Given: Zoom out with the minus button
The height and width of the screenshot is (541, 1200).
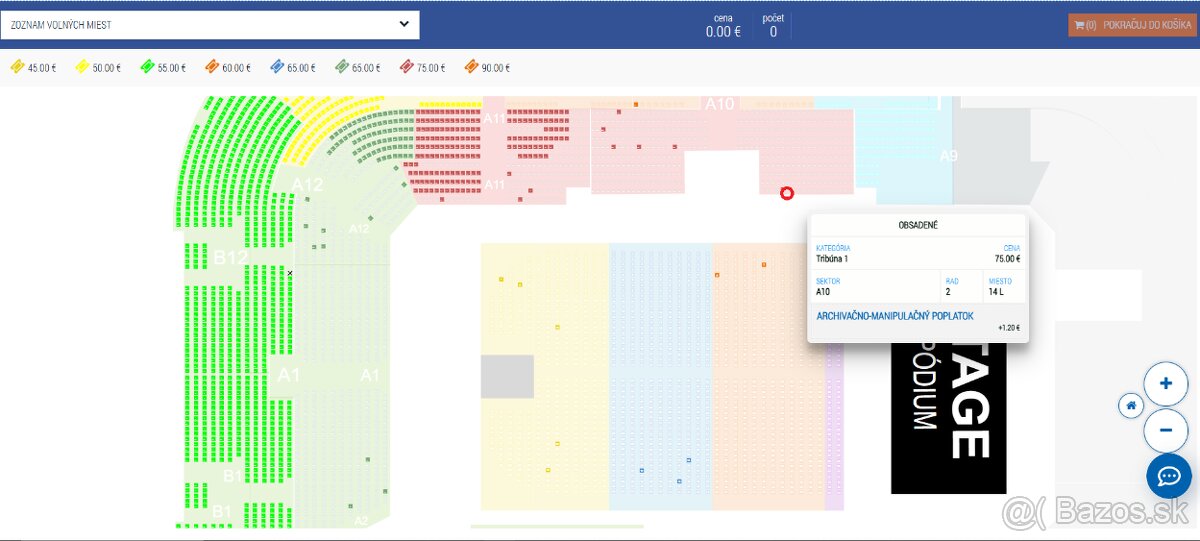Looking at the screenshot, I should [x=1166, y=431].
